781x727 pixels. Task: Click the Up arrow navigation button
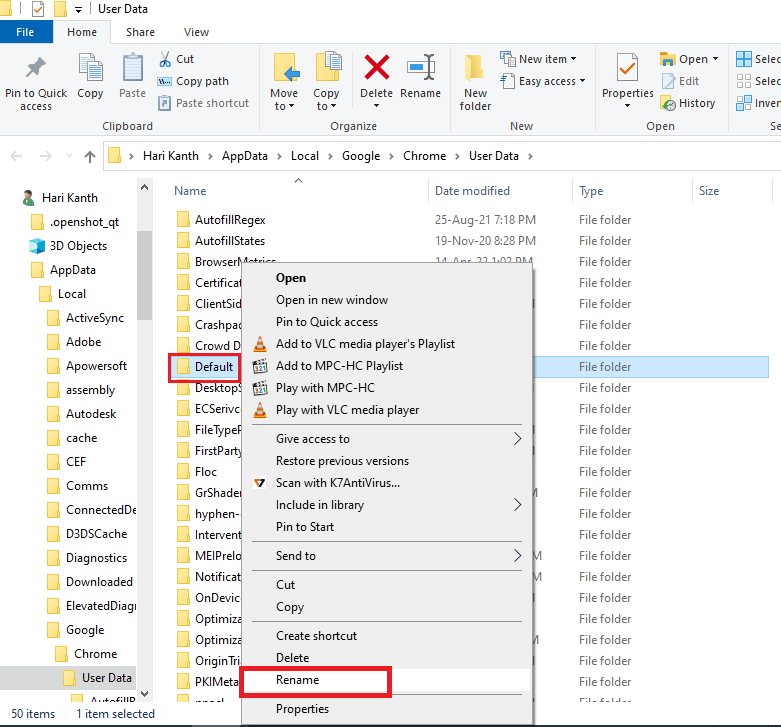click(x=90, y=156)
